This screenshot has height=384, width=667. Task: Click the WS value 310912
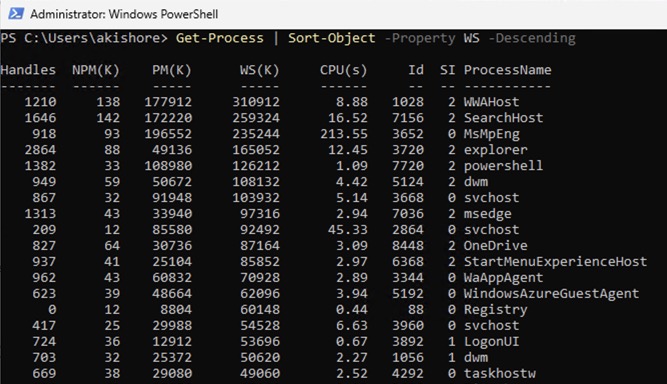(256, 102)
